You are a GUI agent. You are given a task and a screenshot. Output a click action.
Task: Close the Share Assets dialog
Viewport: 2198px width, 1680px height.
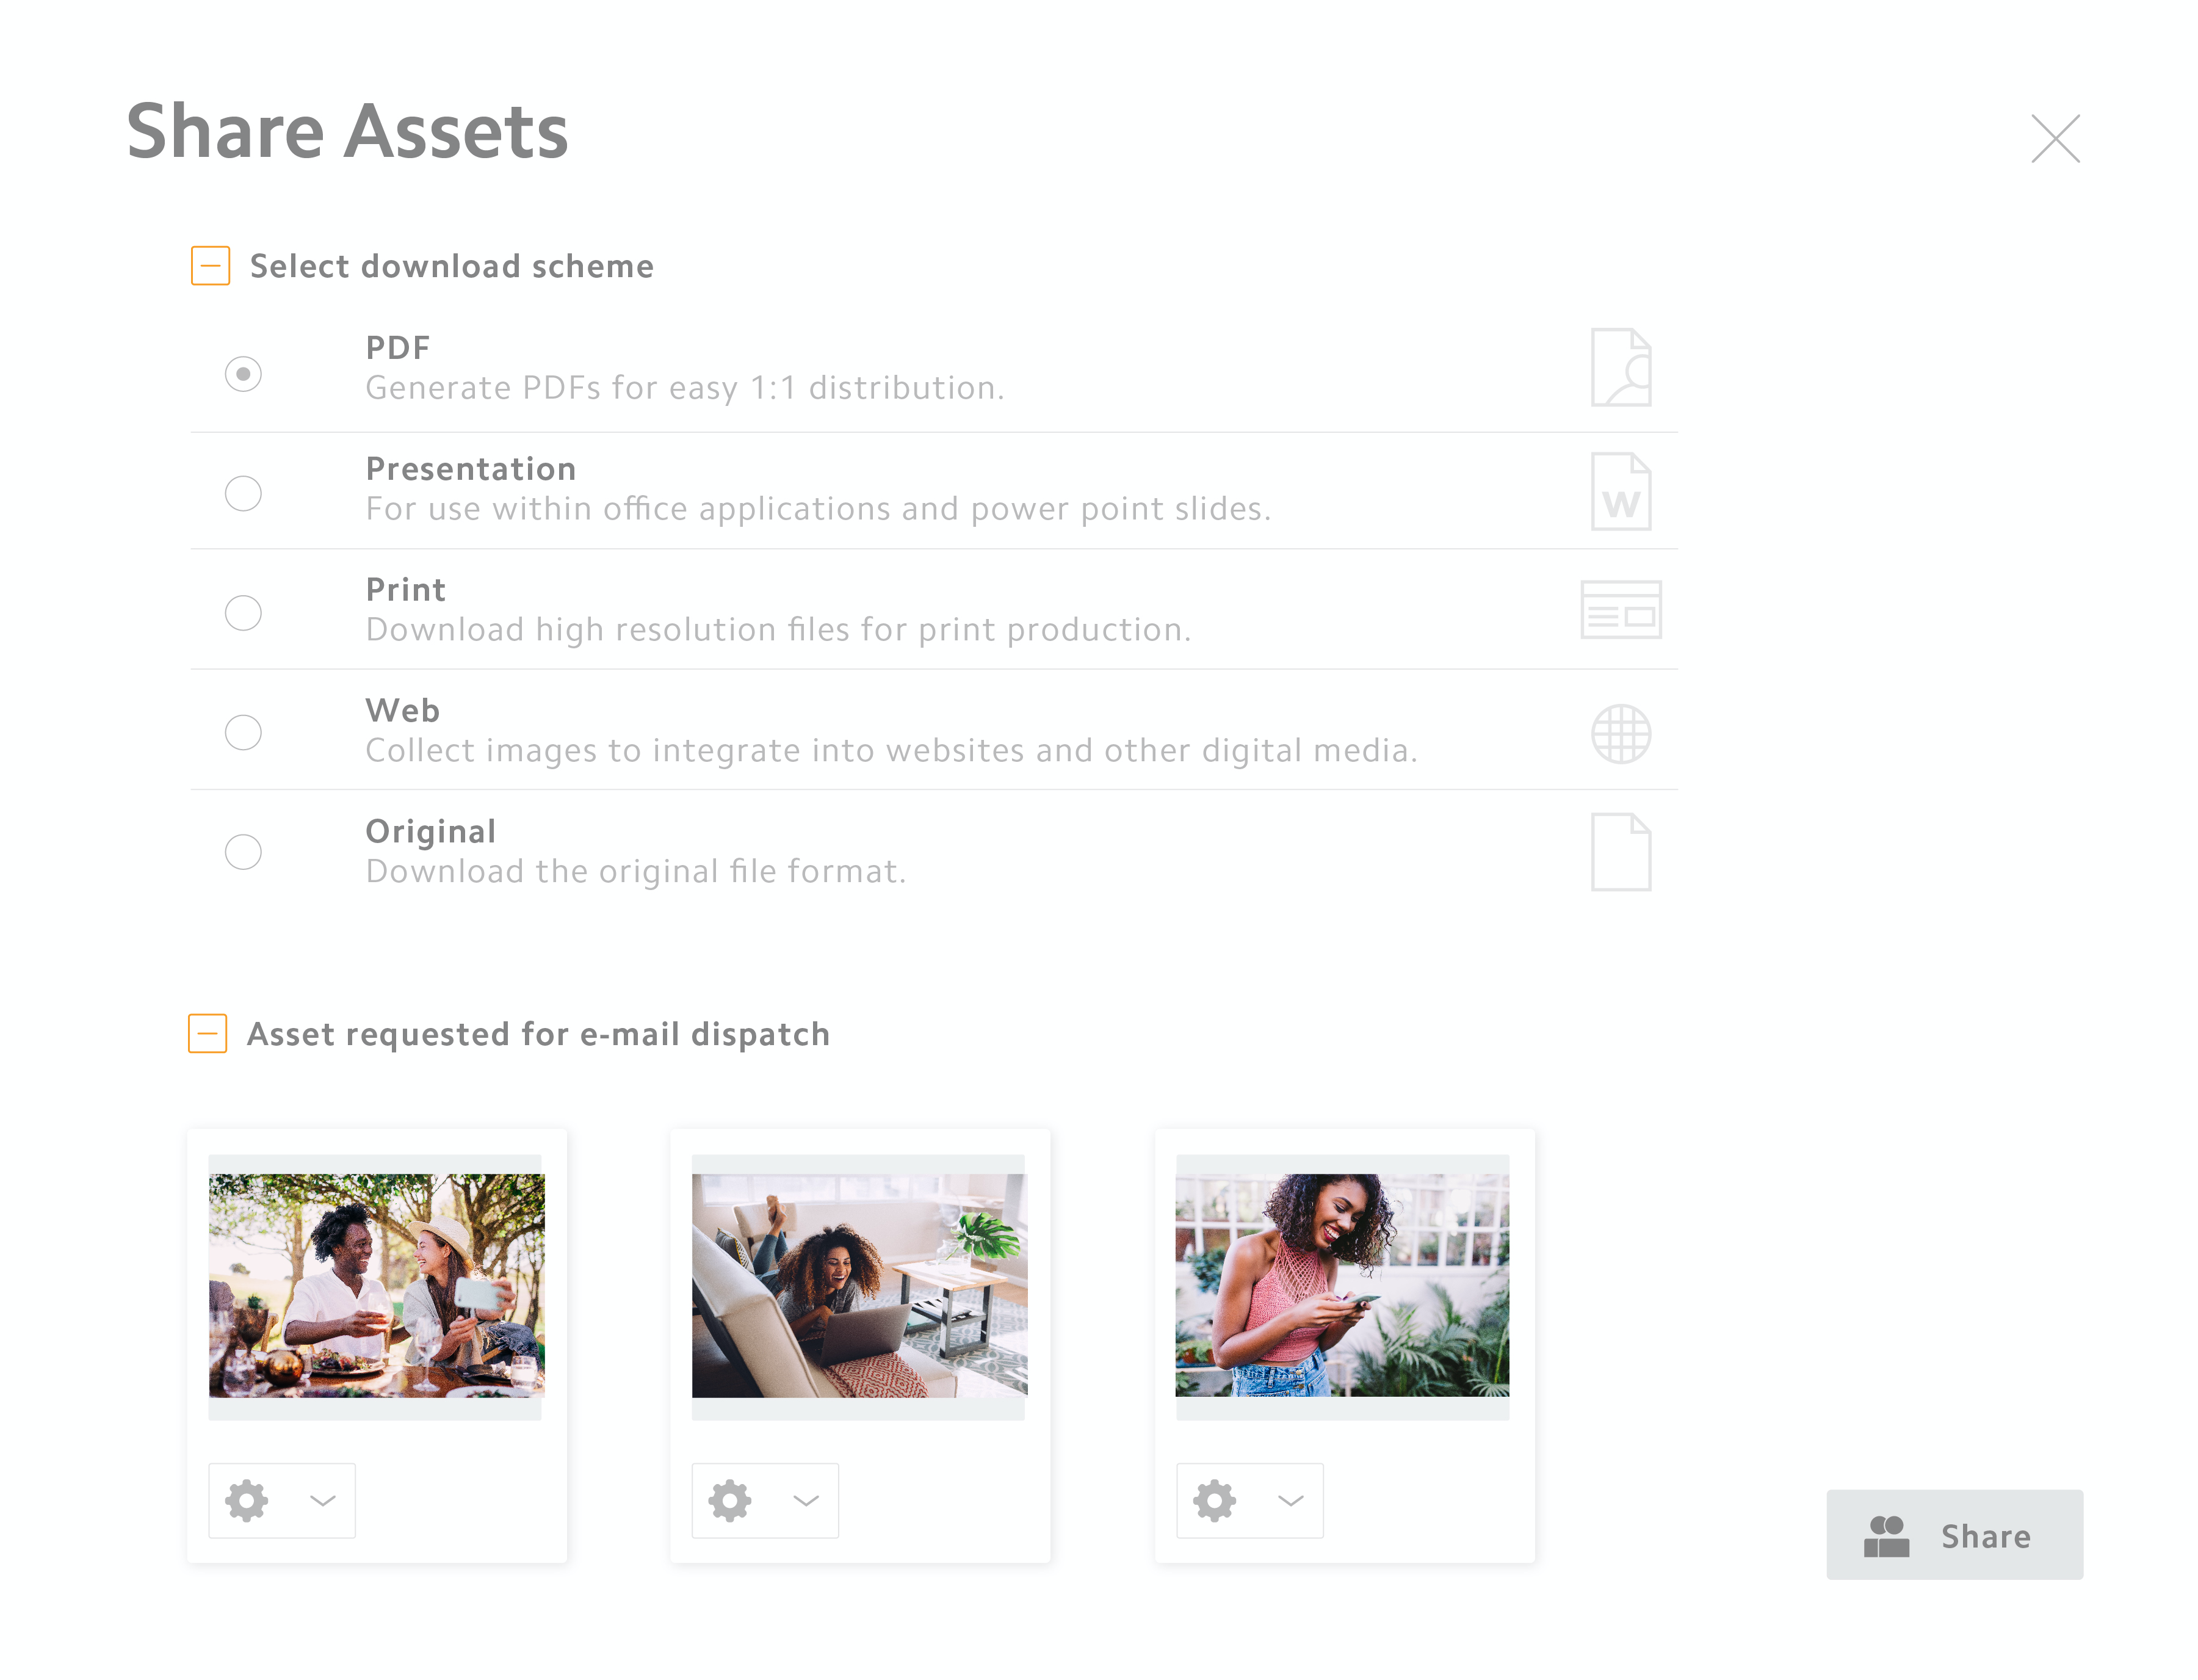point(2054,138)
